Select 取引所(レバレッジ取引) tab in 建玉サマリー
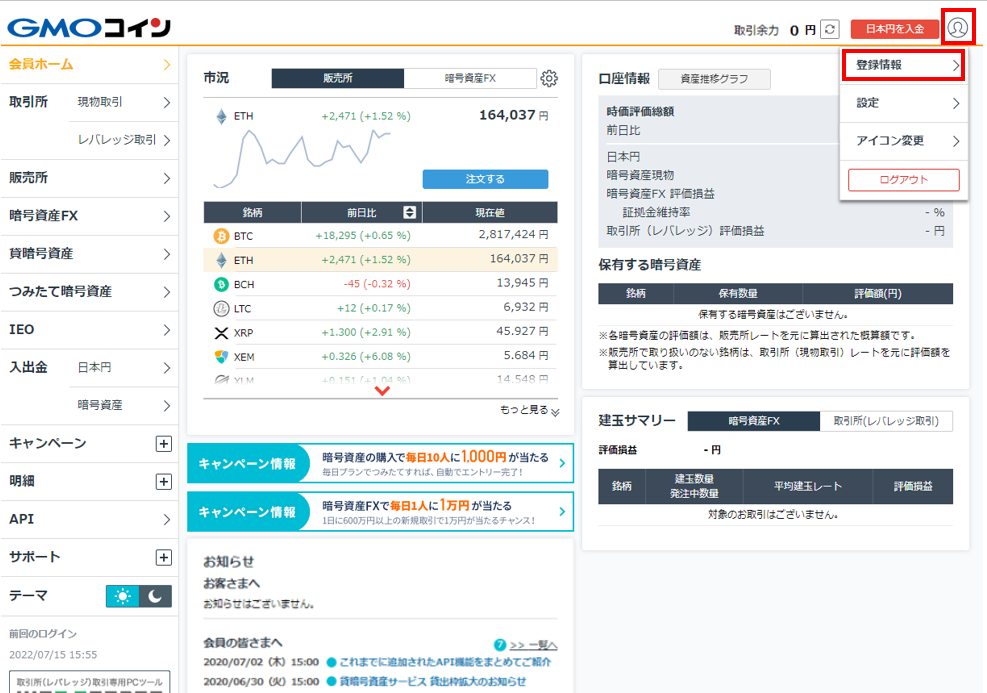Viewport: 987px width, 693px height. (886, 421)
